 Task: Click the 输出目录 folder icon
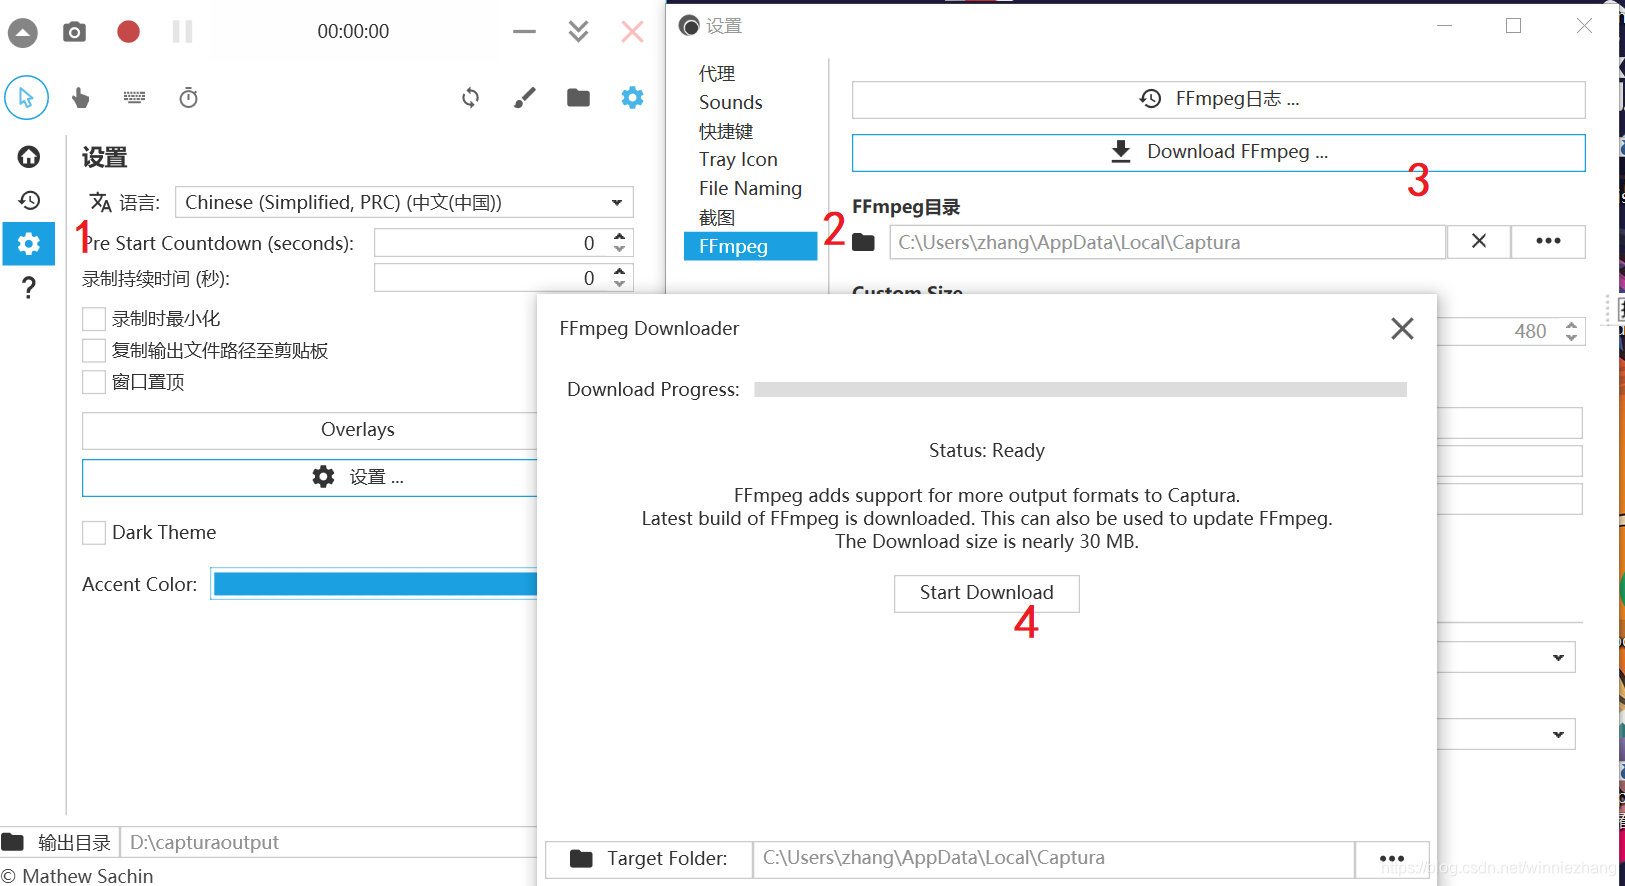tap(13, 842)
